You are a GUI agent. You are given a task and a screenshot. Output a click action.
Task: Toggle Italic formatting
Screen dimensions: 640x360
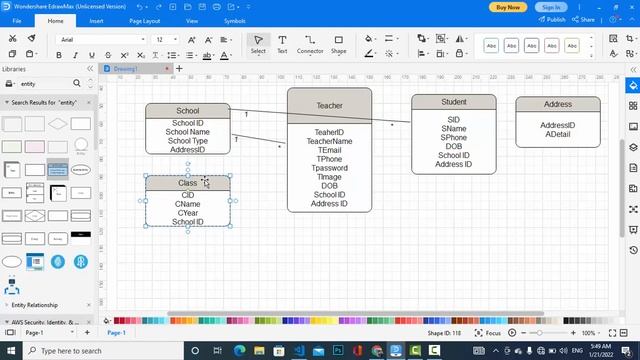click(75, 55)
